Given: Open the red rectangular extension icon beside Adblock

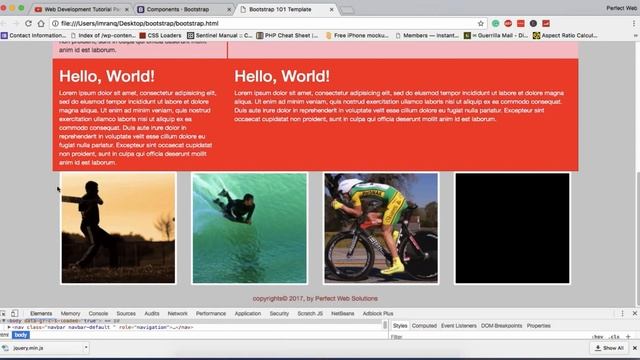Looking at the screenshot, I should [x=521, y=23].
